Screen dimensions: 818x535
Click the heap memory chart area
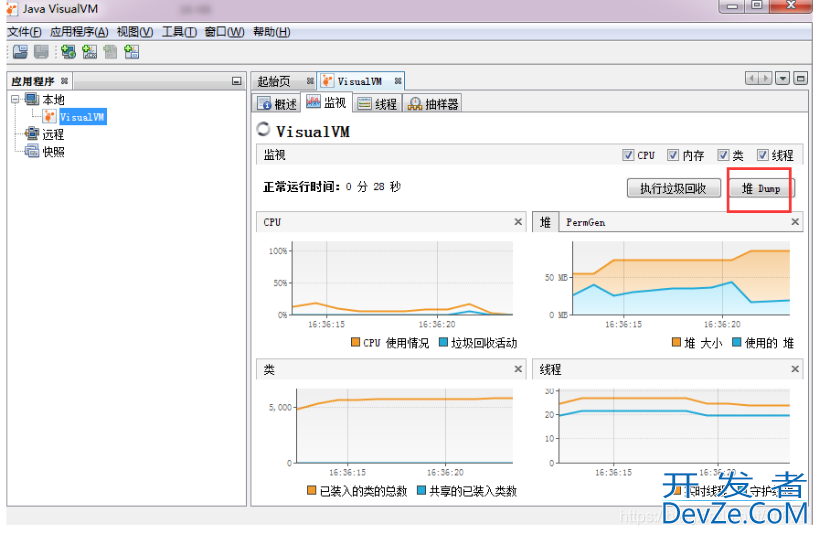tap(681, 278)
